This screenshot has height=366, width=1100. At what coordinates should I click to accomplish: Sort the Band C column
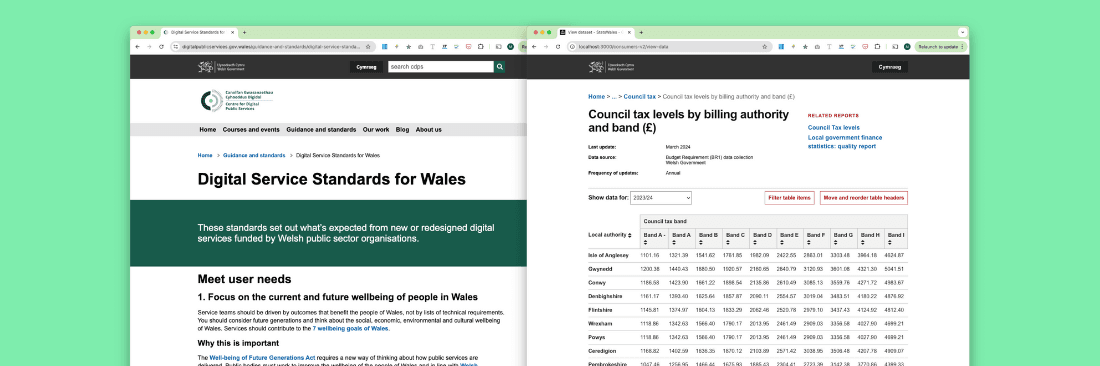(x=729, y=243)
